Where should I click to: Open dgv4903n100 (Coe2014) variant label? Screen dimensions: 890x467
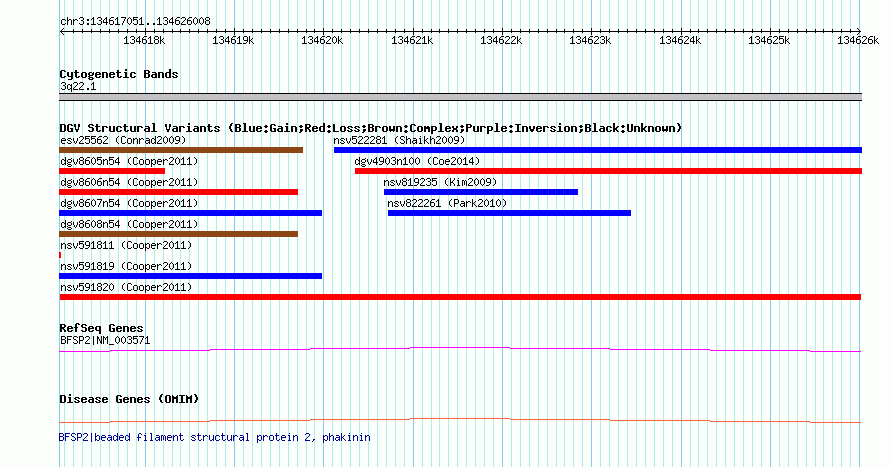pyautogui.click(x=417, y=161)
